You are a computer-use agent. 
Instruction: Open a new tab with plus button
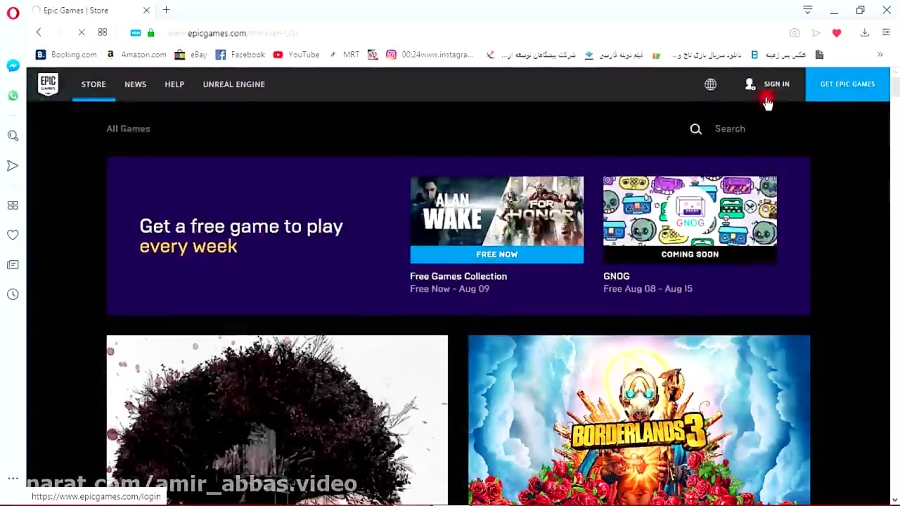[166, 10]
